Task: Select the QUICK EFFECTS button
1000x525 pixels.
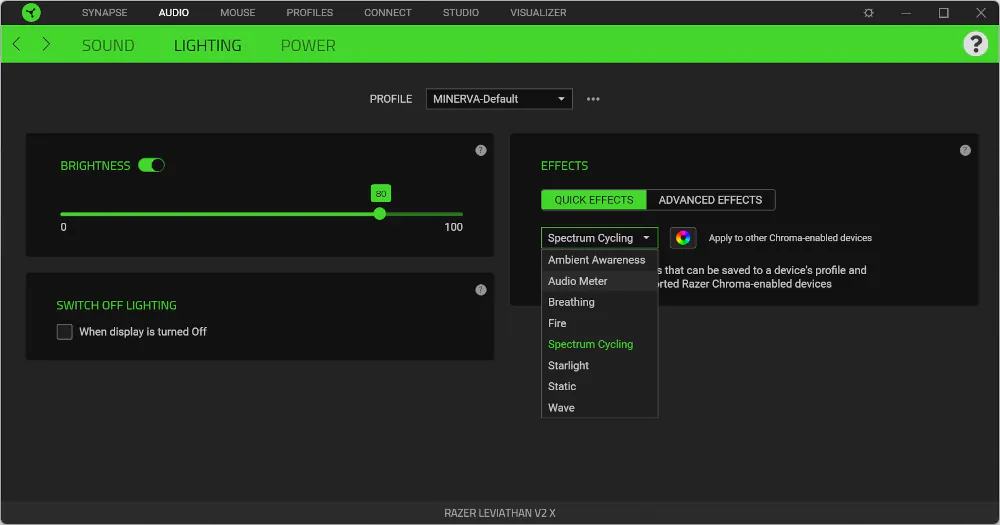Action: [594, 200]
